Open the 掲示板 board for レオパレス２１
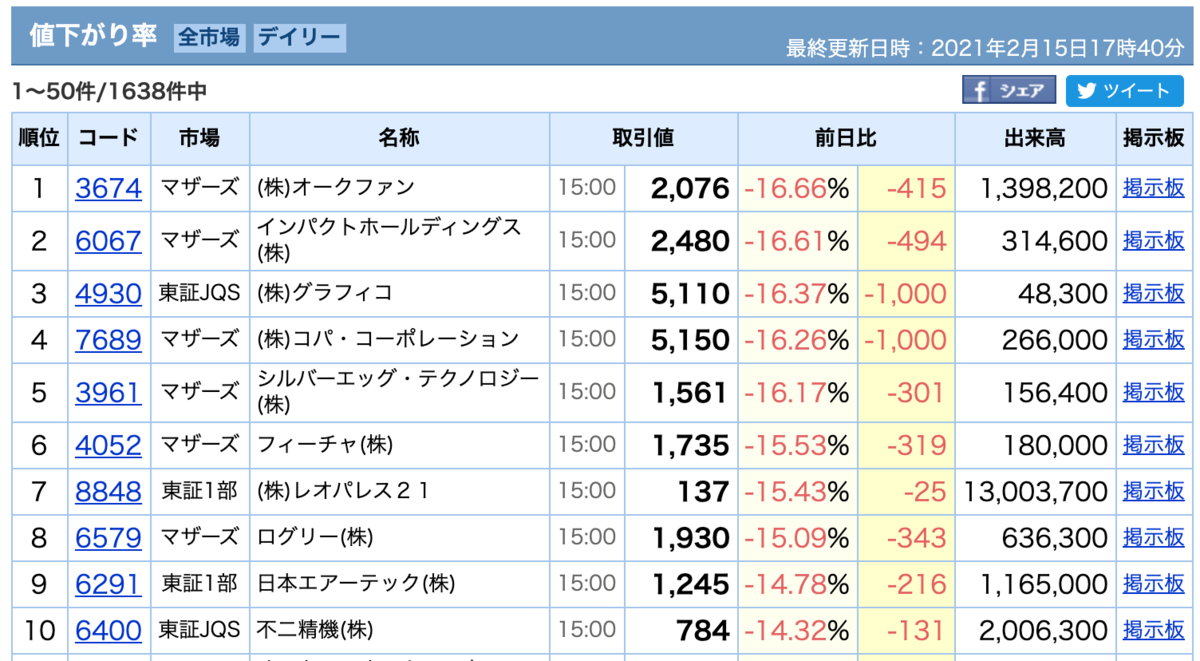The width and height of the screenshot is (1200, 661). pyautogui.click(x=1154, y=491)
